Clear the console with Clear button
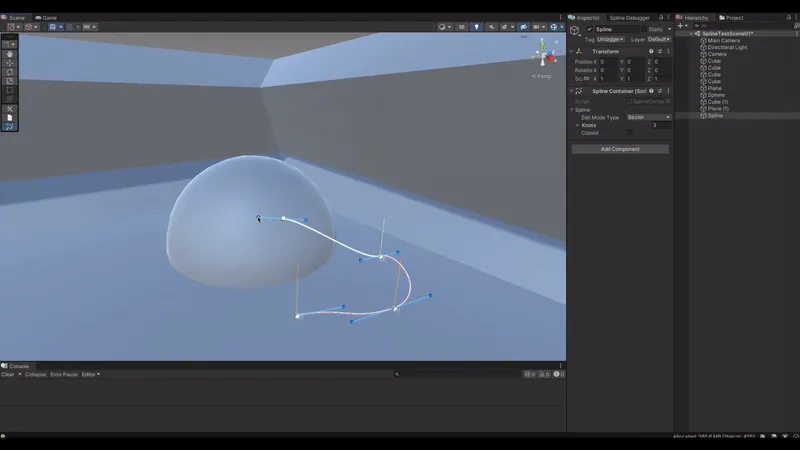The width and height of the screenshot is (800, 450). tap(8, 374)
